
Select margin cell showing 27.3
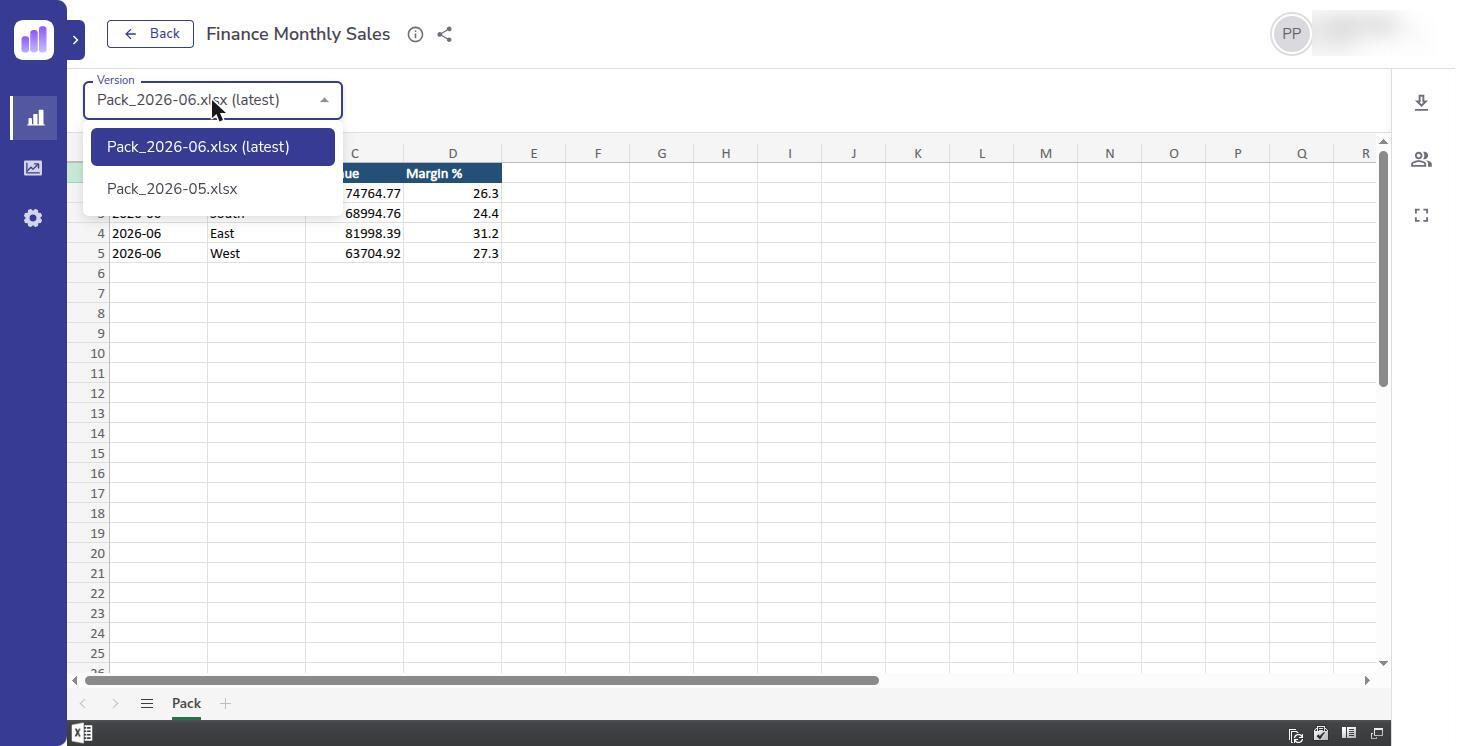[452, 254]
